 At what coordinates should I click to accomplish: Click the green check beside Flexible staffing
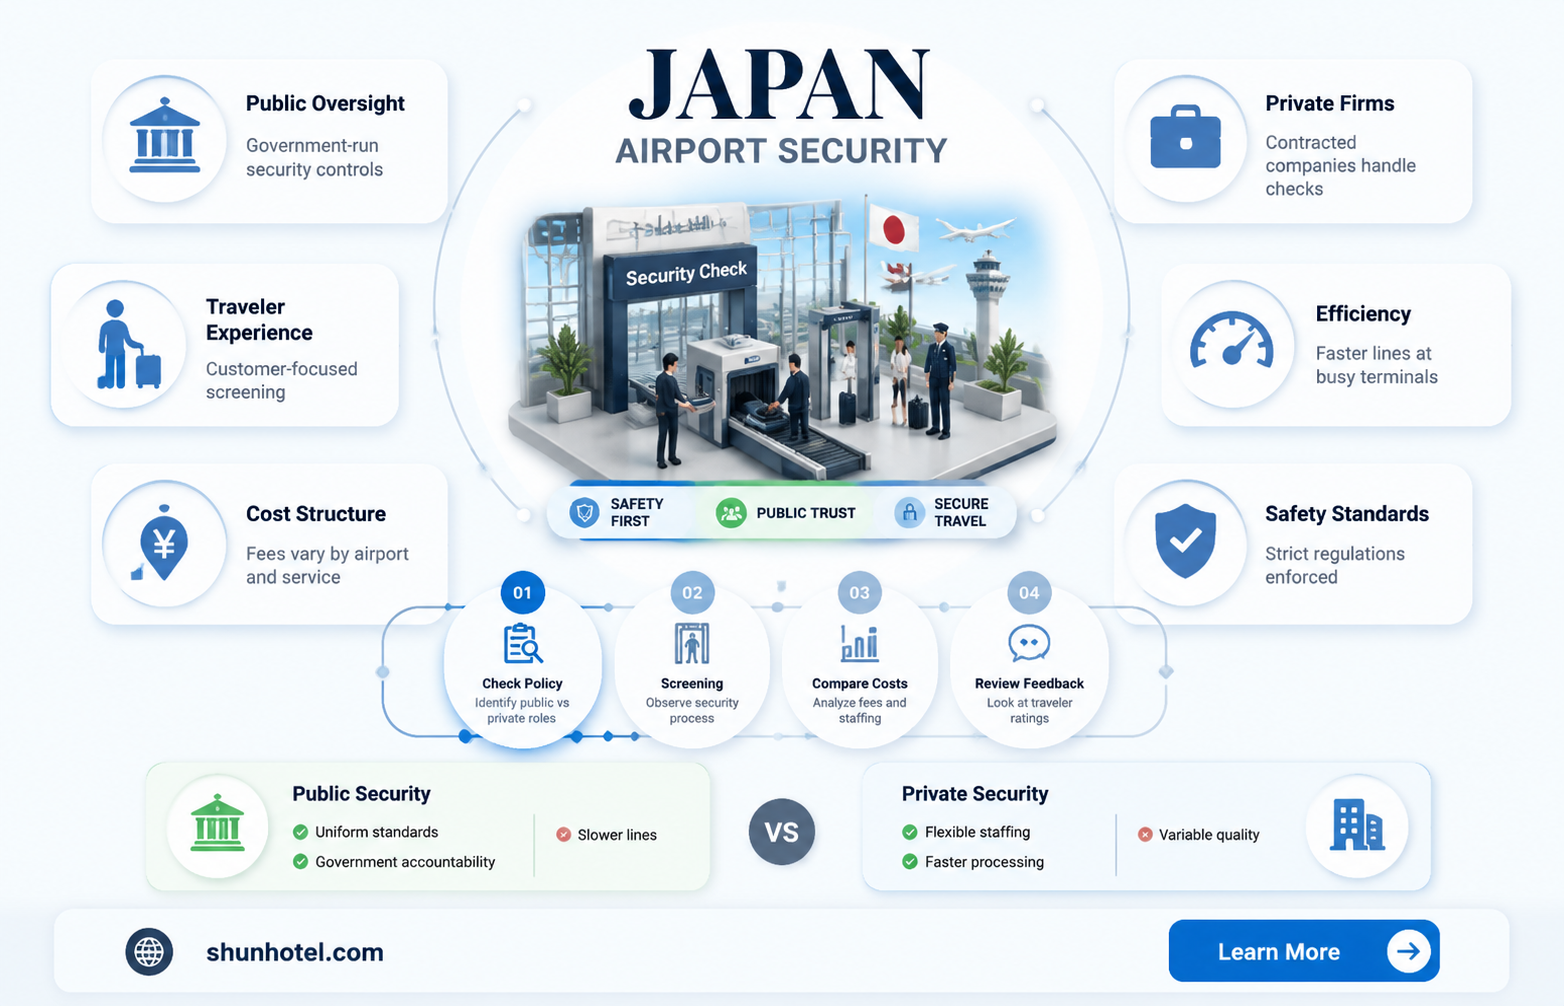909,832
